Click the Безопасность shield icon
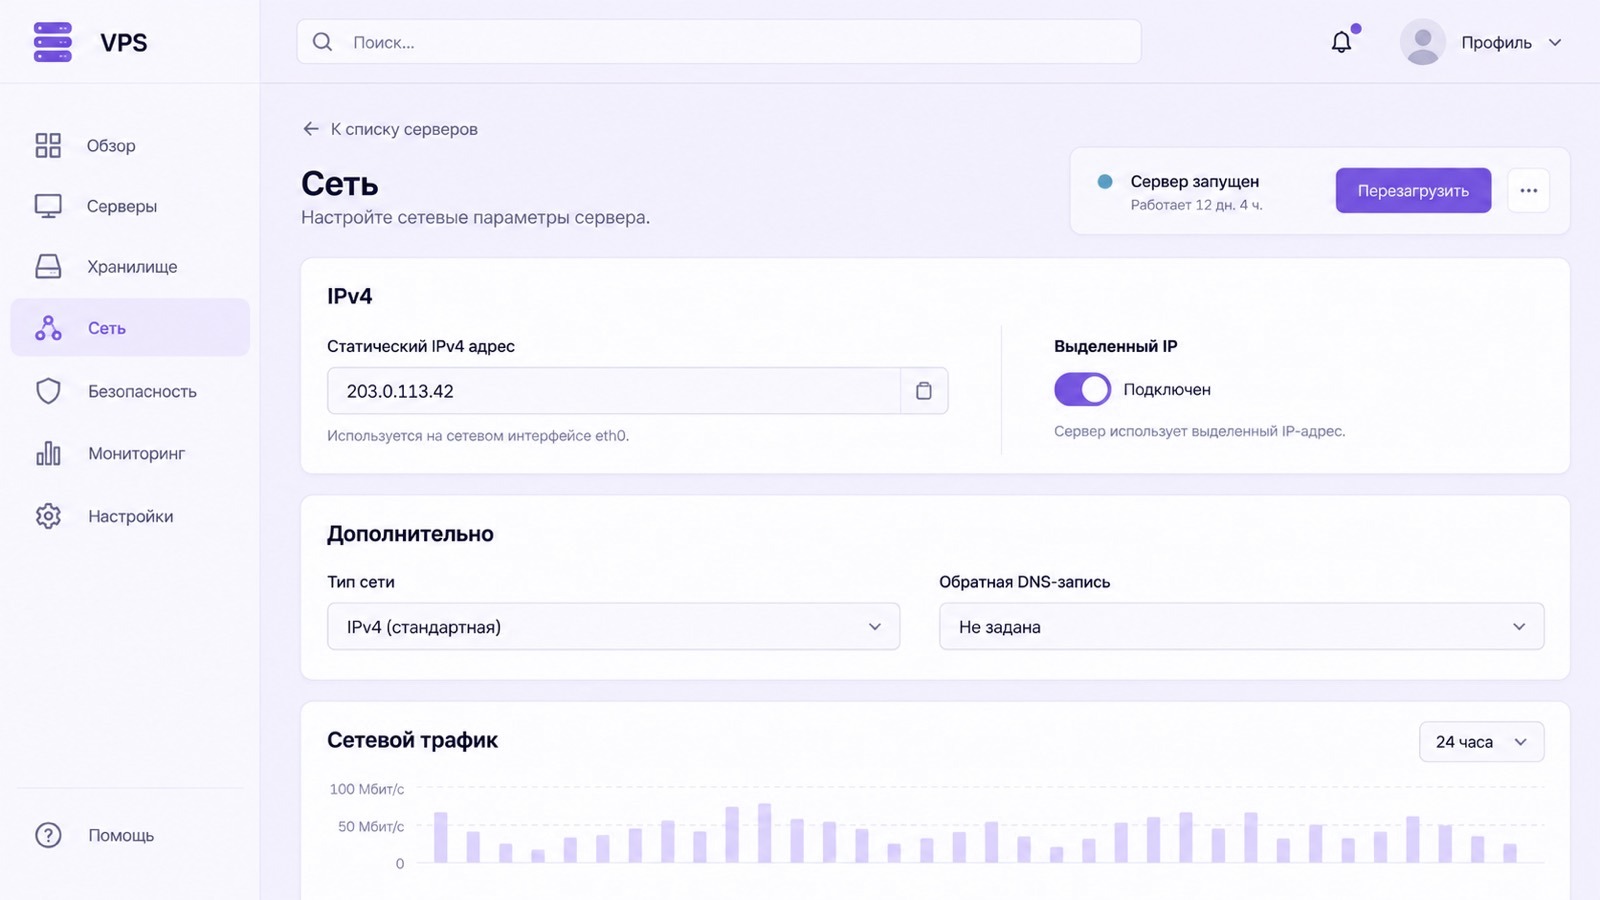 (48, 391)
